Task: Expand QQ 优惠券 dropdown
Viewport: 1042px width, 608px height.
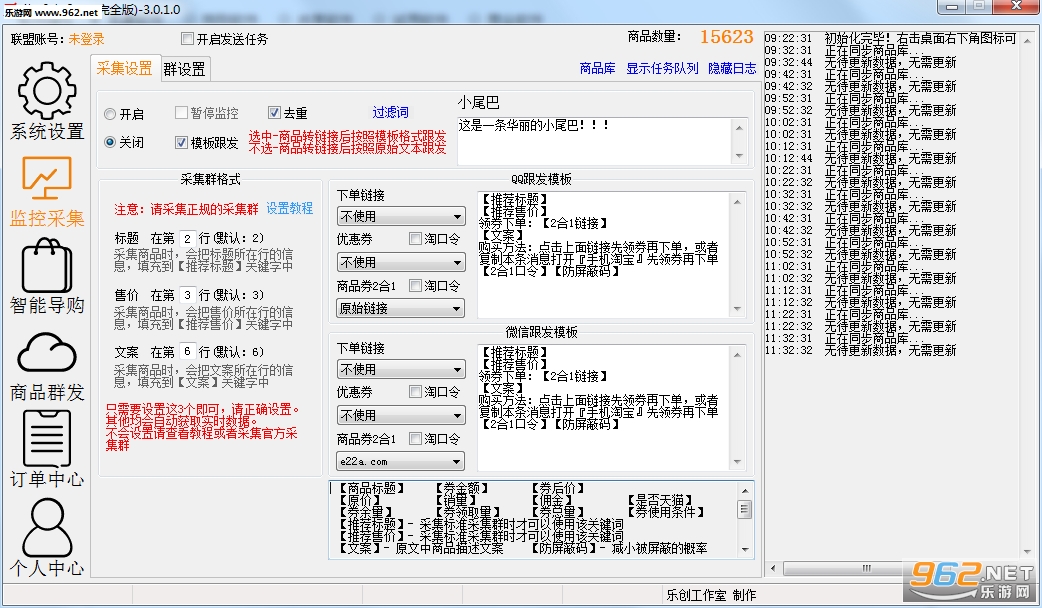Action: 401,262
